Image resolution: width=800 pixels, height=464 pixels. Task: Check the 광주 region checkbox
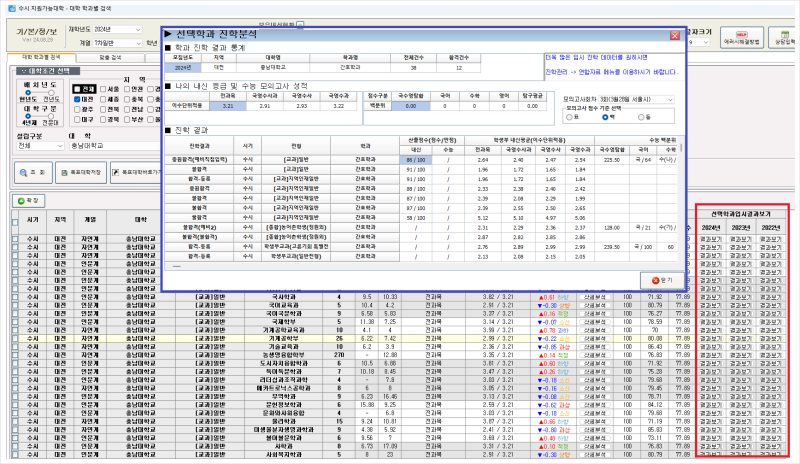tap(77, 109)
